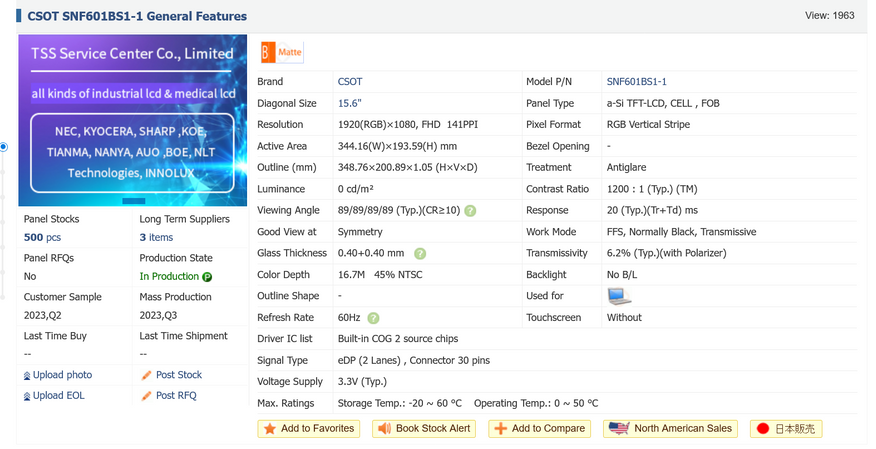The height and width of the screenshot is (449, 876).
Task: Open the CSOT brand link
Action: [x=350, y=82]
